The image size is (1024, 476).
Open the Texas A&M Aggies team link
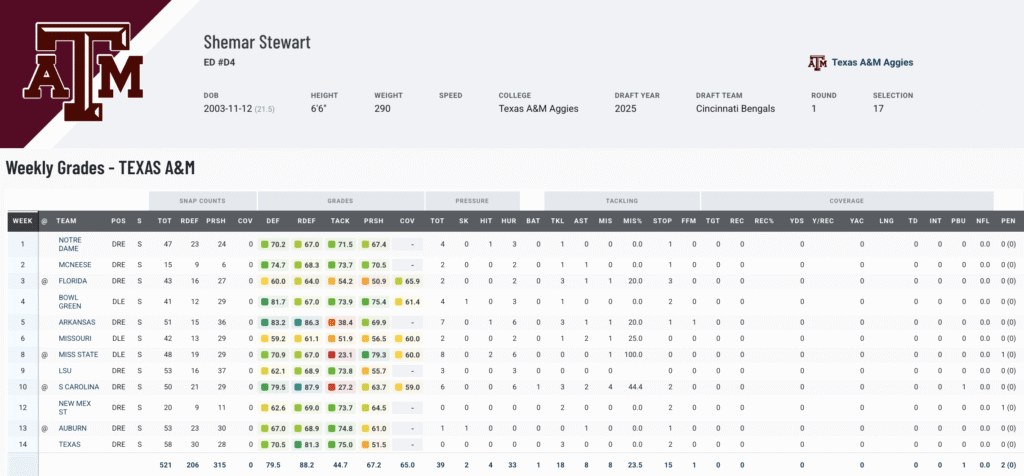[x=872, y=63]
